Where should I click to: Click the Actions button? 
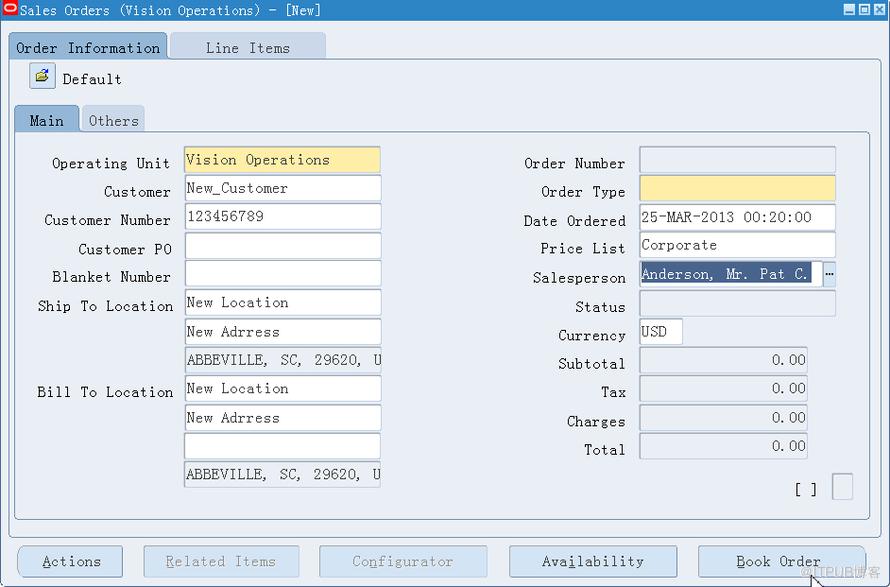[70, 561]
